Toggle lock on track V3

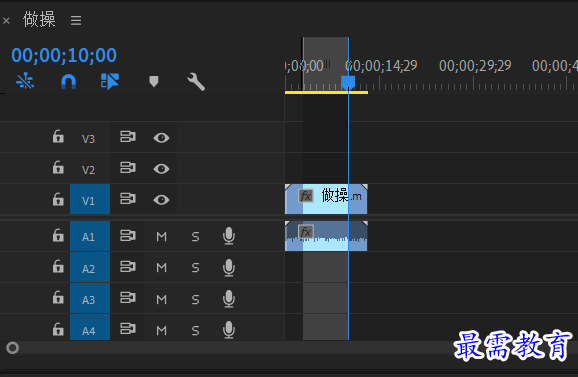pyautogui.click(x=58, y=137)
